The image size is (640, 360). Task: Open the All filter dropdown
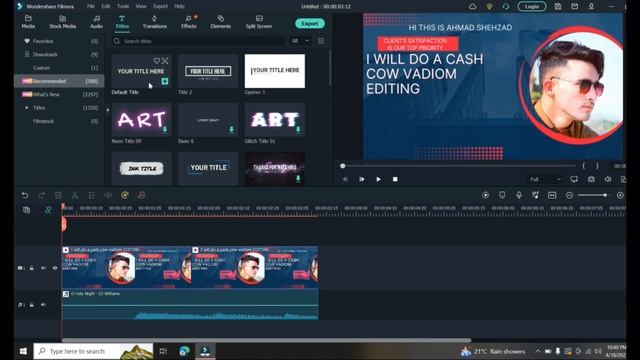pyautogui.click(x=300, y=41)
